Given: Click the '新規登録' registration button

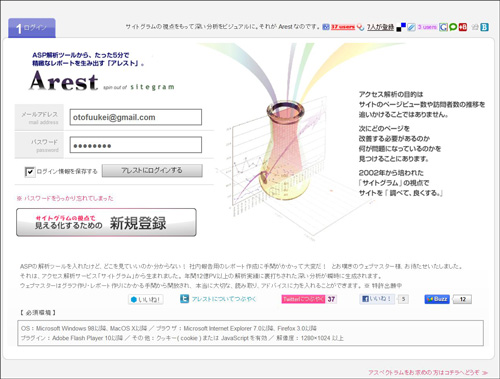Looking at the screenshot, I should click(x=106, y=222).
